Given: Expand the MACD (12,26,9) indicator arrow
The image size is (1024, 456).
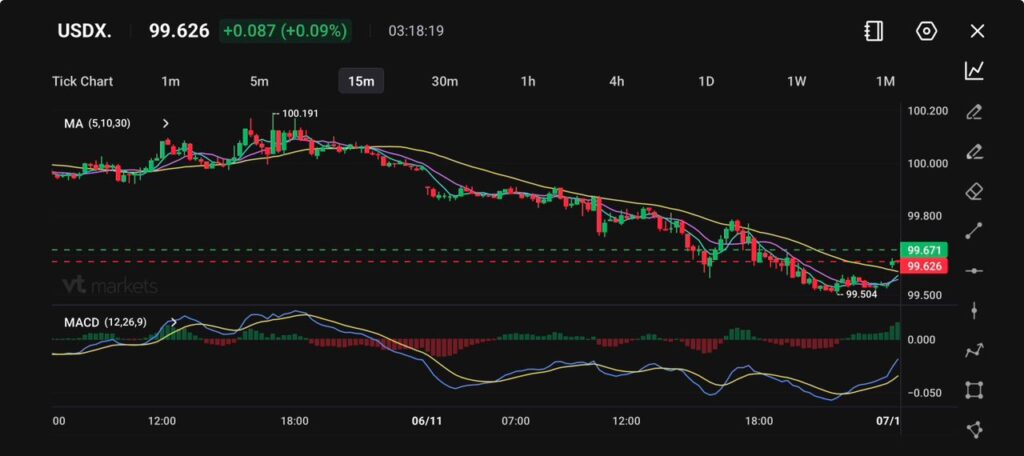Looking at the screenshot, I should (175, 322).
